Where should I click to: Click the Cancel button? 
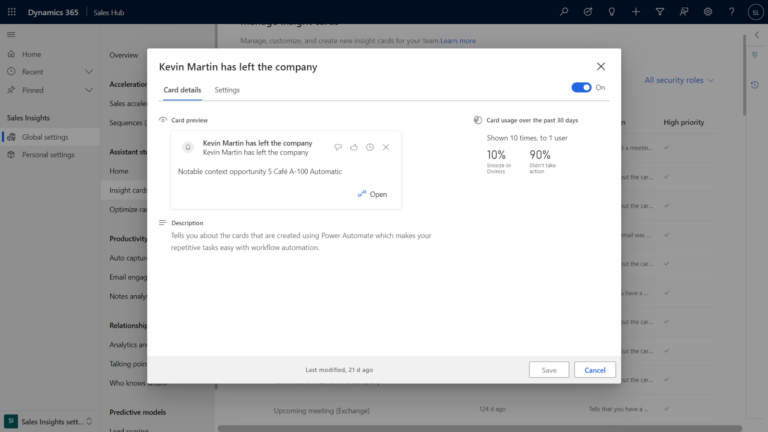click(x=595, y=370)
